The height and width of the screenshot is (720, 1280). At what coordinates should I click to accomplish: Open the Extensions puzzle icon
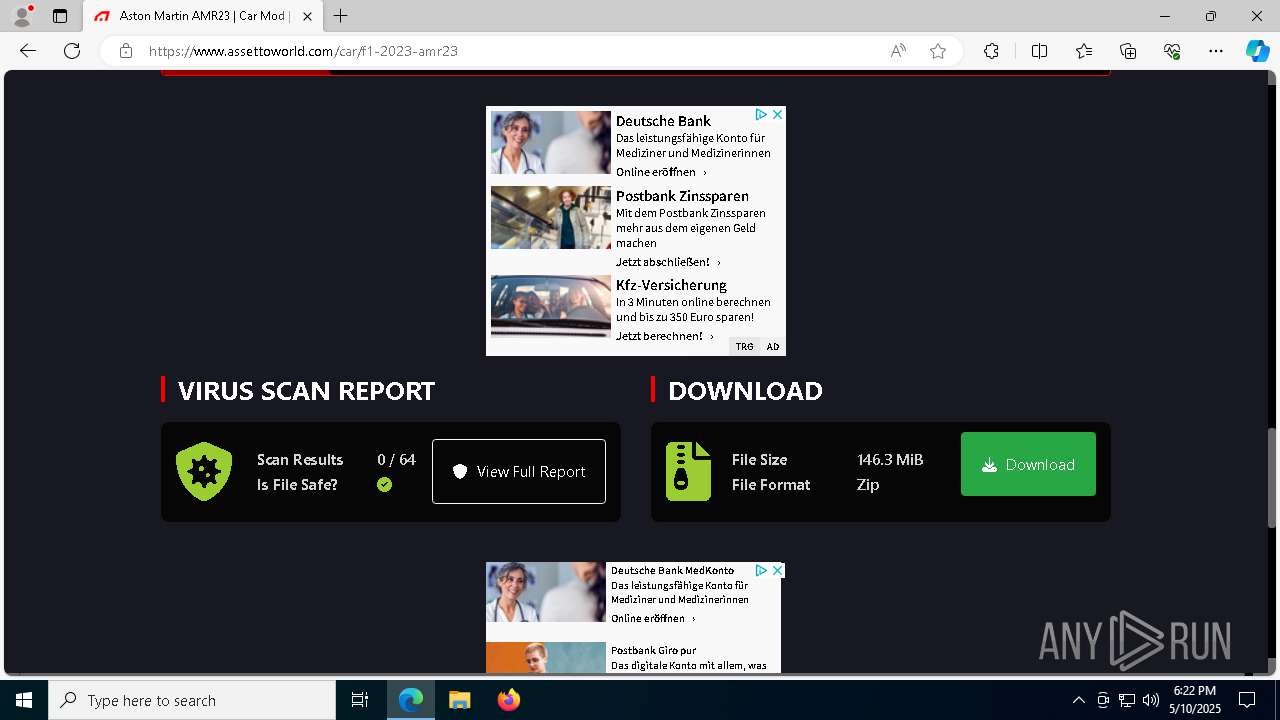tap(991, 51)
